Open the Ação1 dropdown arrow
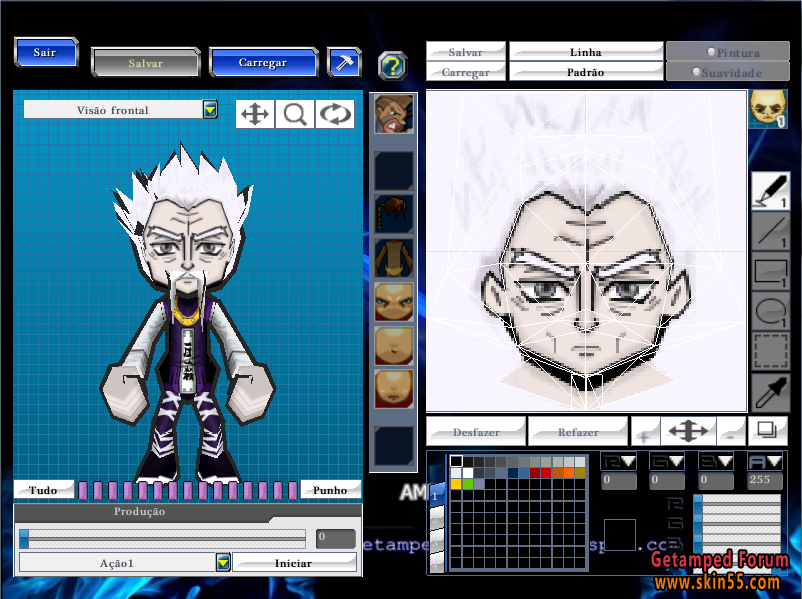Image resolution: width=802 pixels, height=599 pixels. [223, 563]
